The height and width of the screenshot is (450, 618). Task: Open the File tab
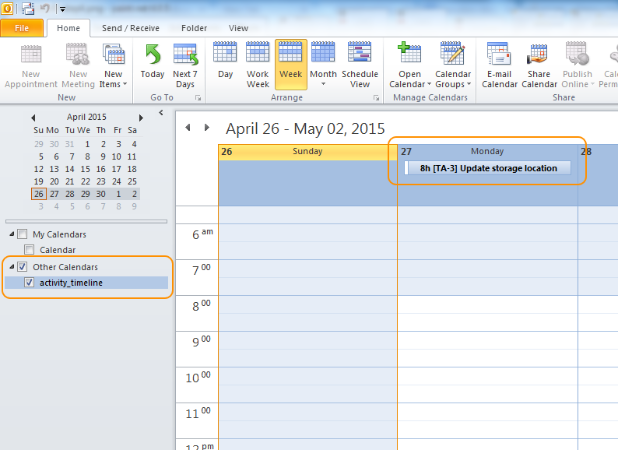(22, 29)
